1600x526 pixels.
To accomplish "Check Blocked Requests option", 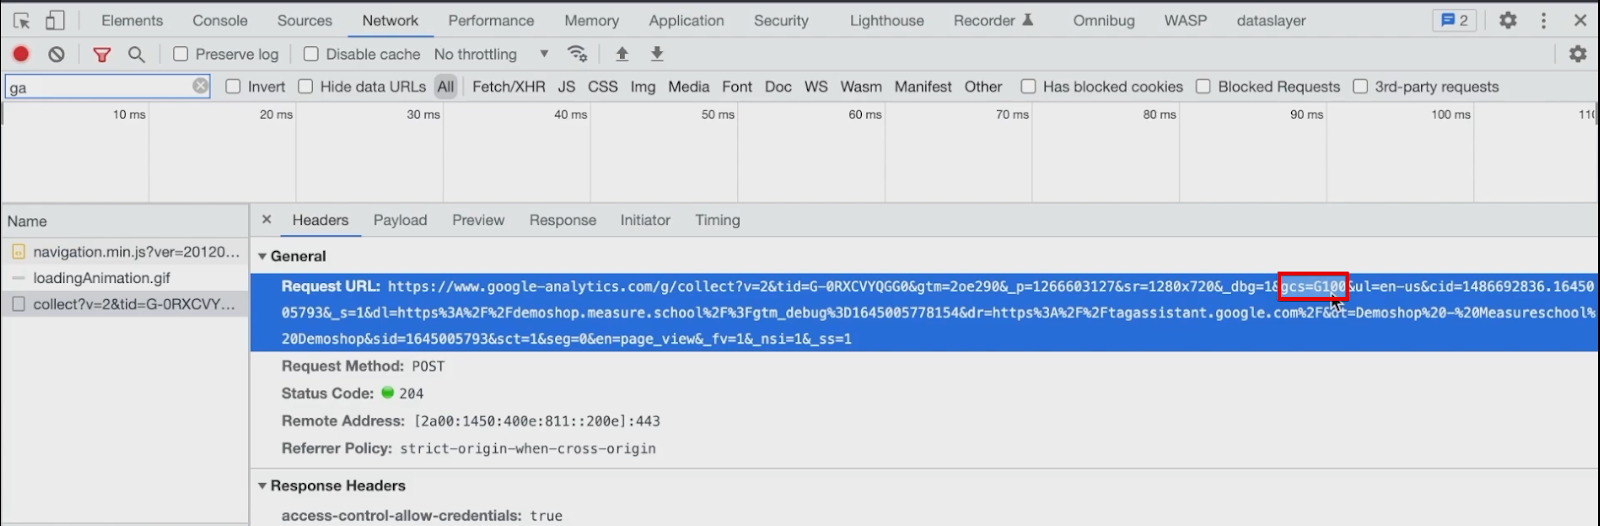I will pyautogui.click(x=1203, y=86).
